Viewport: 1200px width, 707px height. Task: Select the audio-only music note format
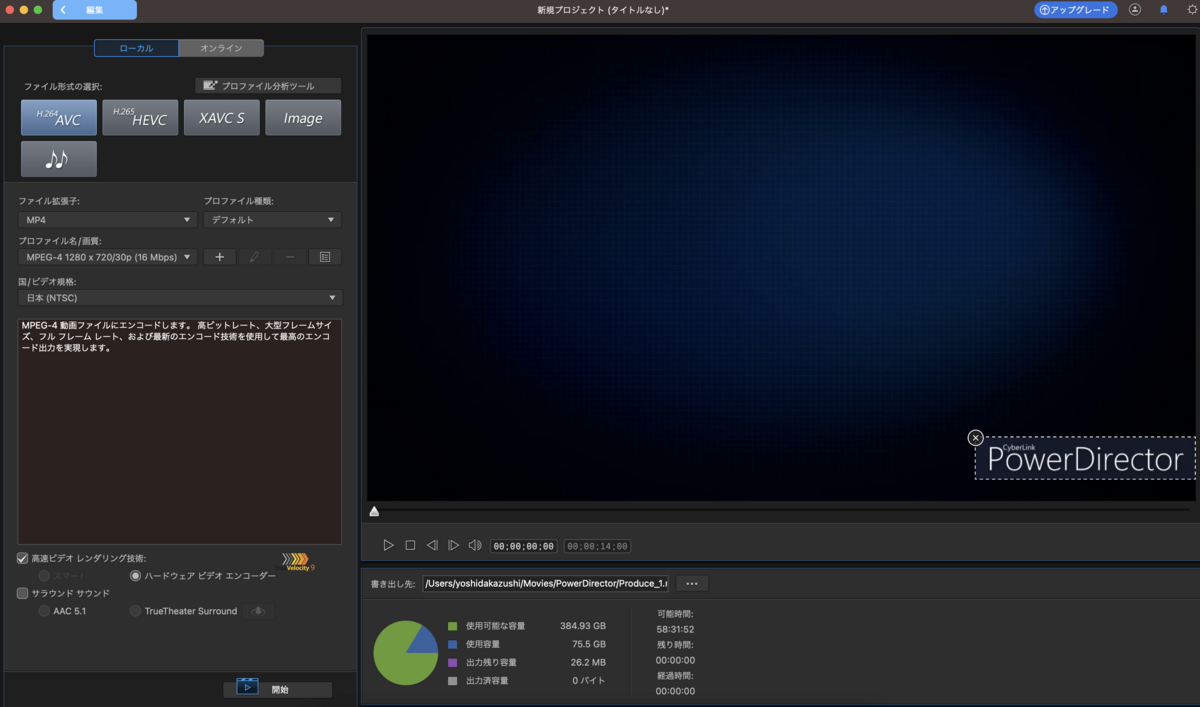pos(59,159)
